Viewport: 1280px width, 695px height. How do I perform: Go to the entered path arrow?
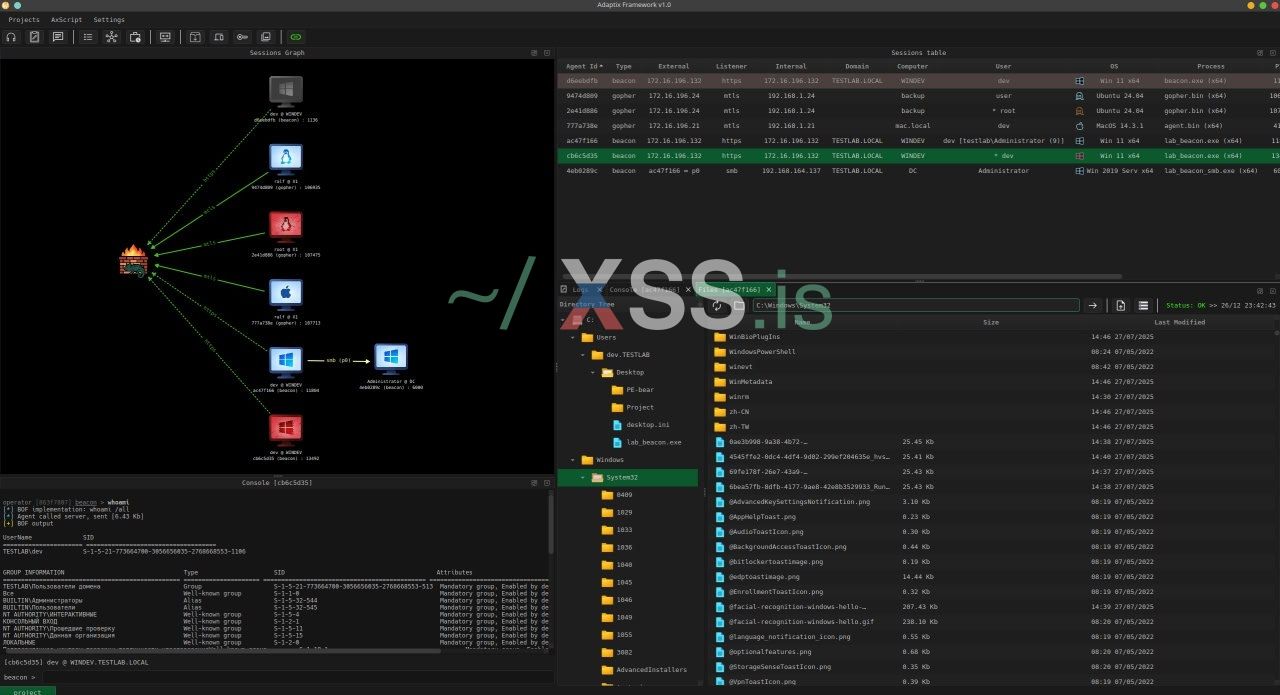tap(1093, 305)
